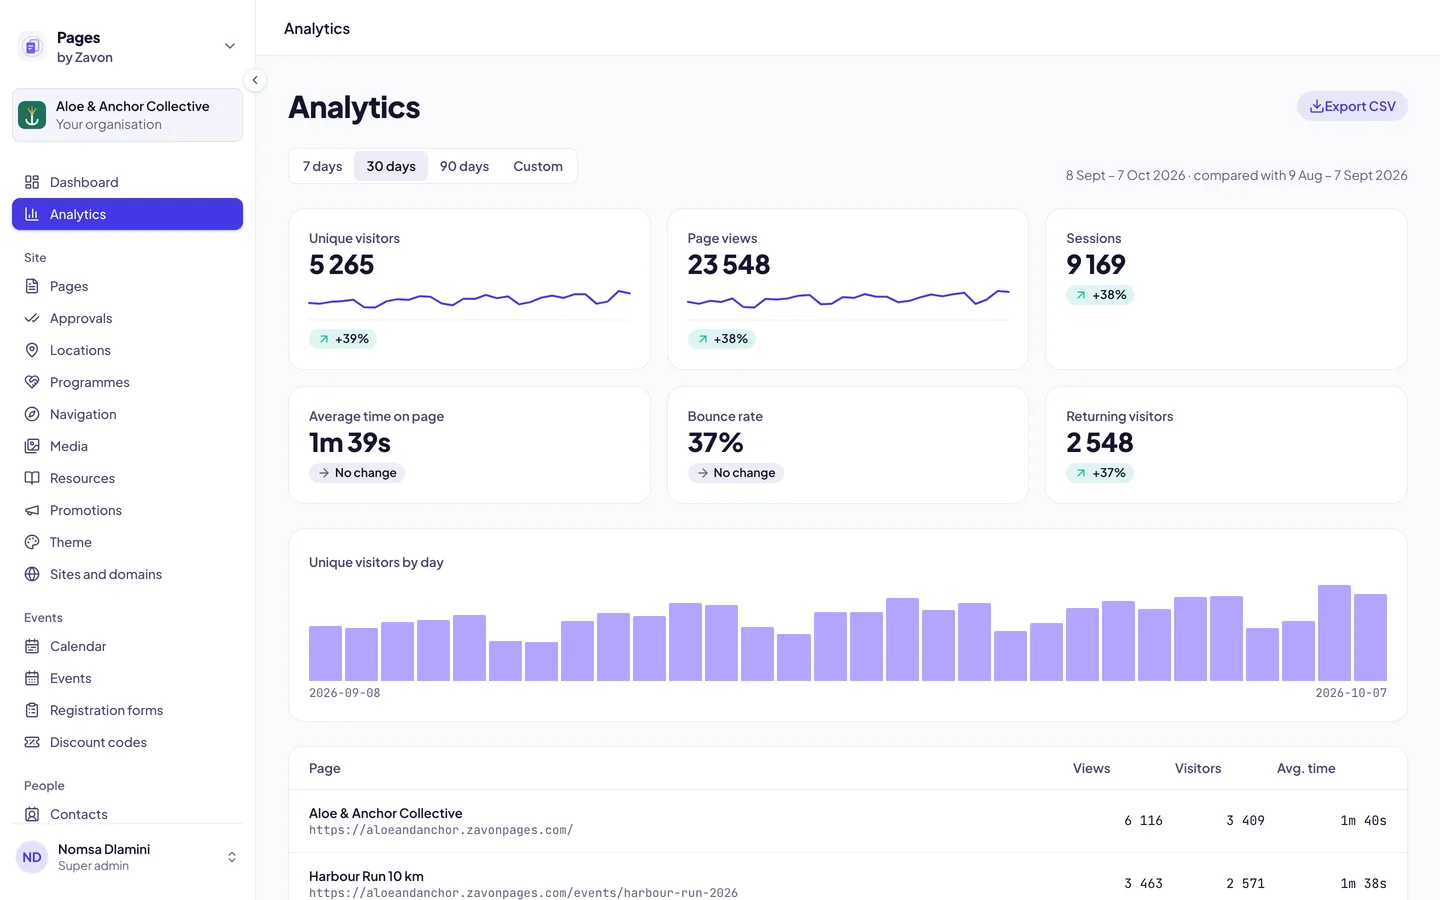1440x900 pixels.
Task: Click the Contacts address book icon
Action: coord(32,814)
